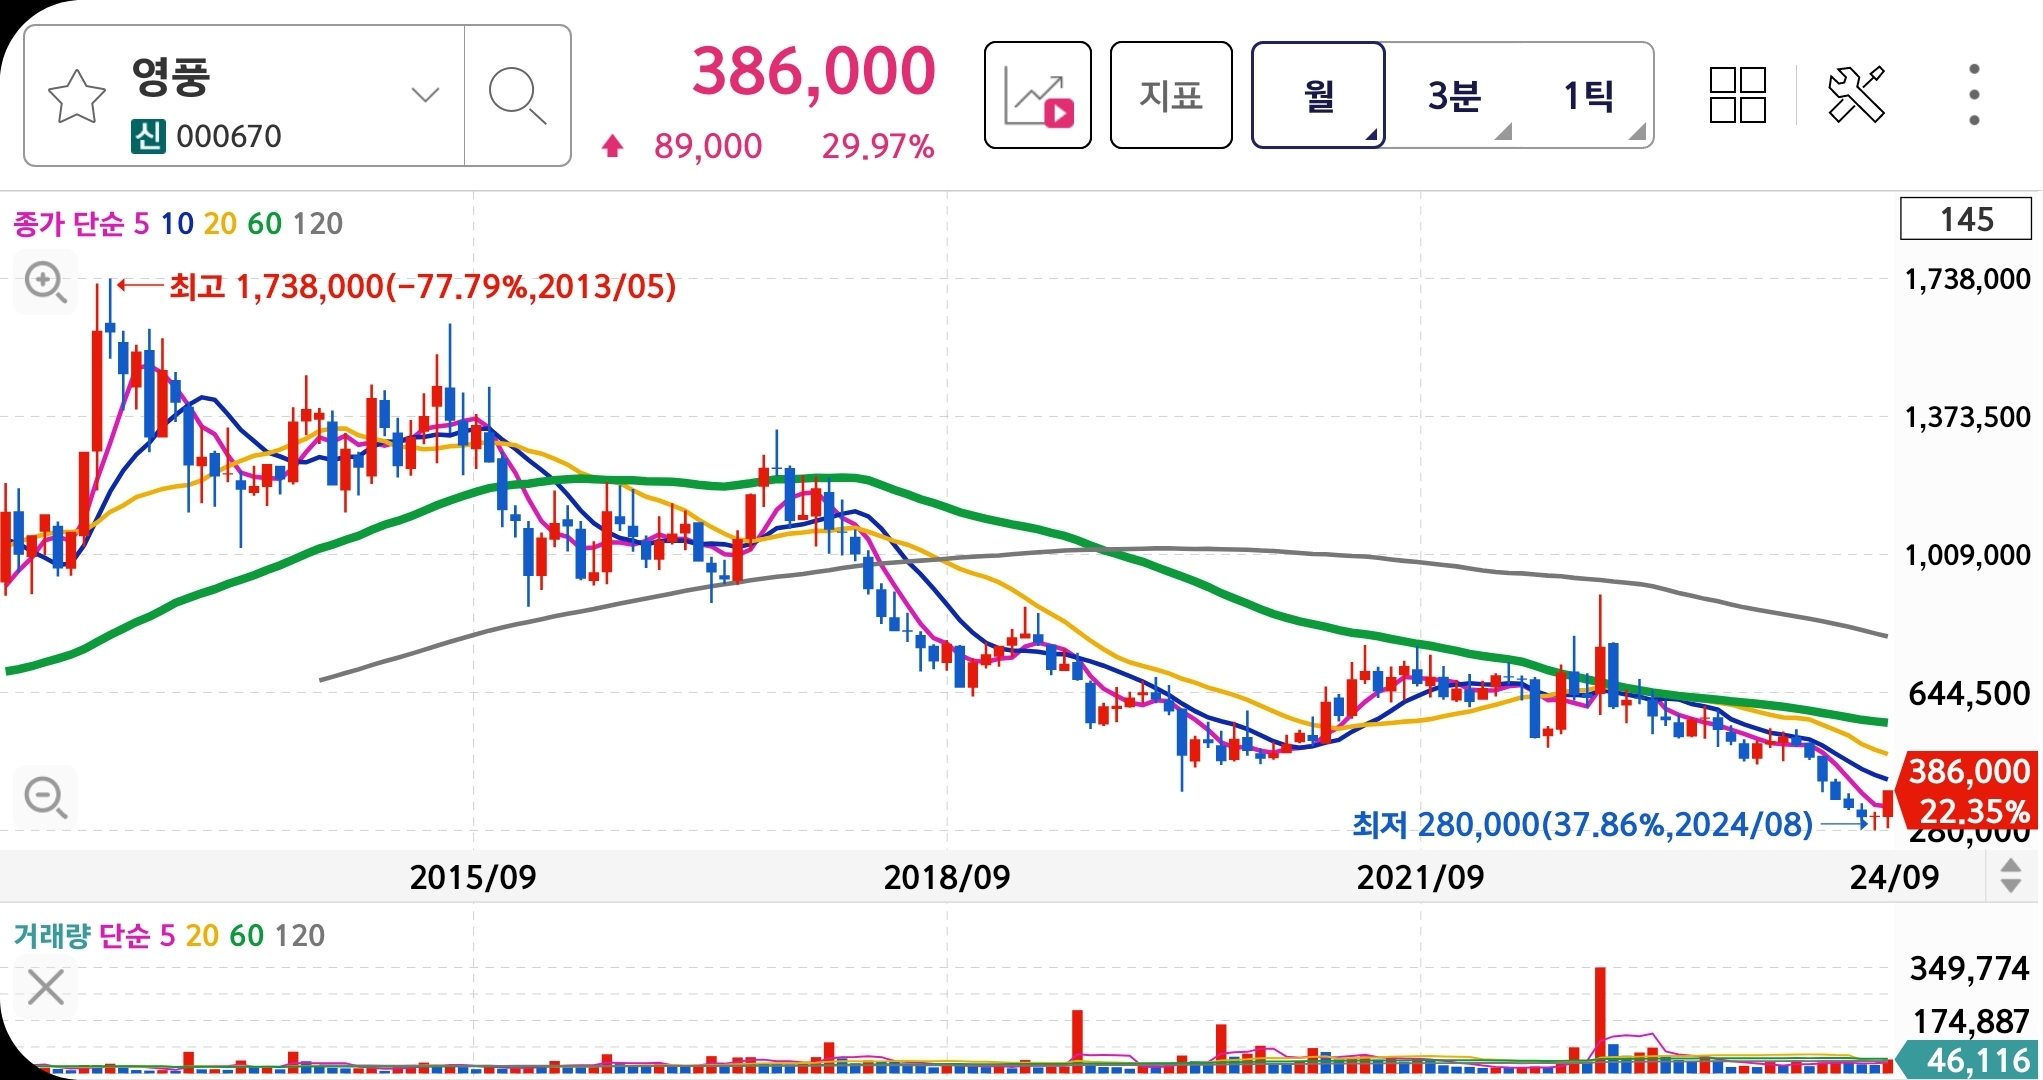
Task: Open the 1틱 period dropdown corner arrow
Action: coord(1637,132)
